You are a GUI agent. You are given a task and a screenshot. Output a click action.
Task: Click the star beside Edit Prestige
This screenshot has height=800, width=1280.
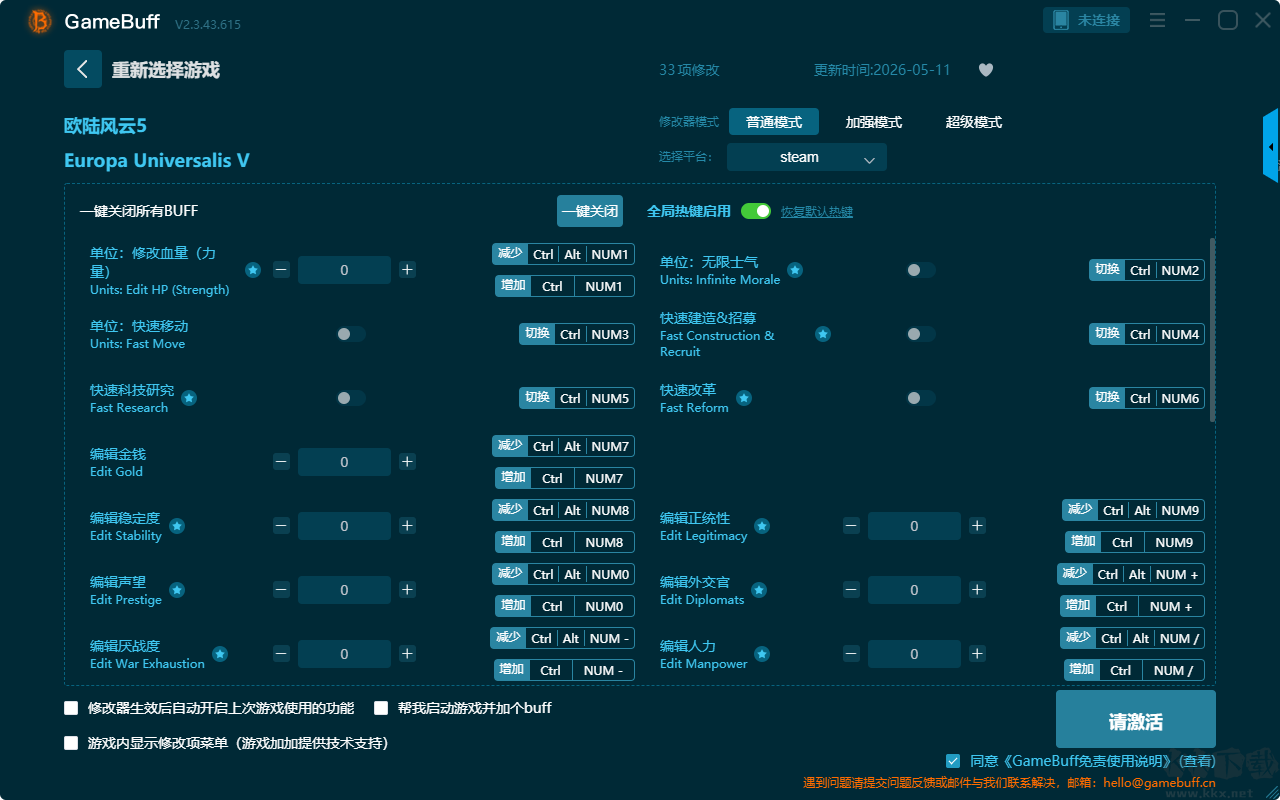[x=177, y=590]
